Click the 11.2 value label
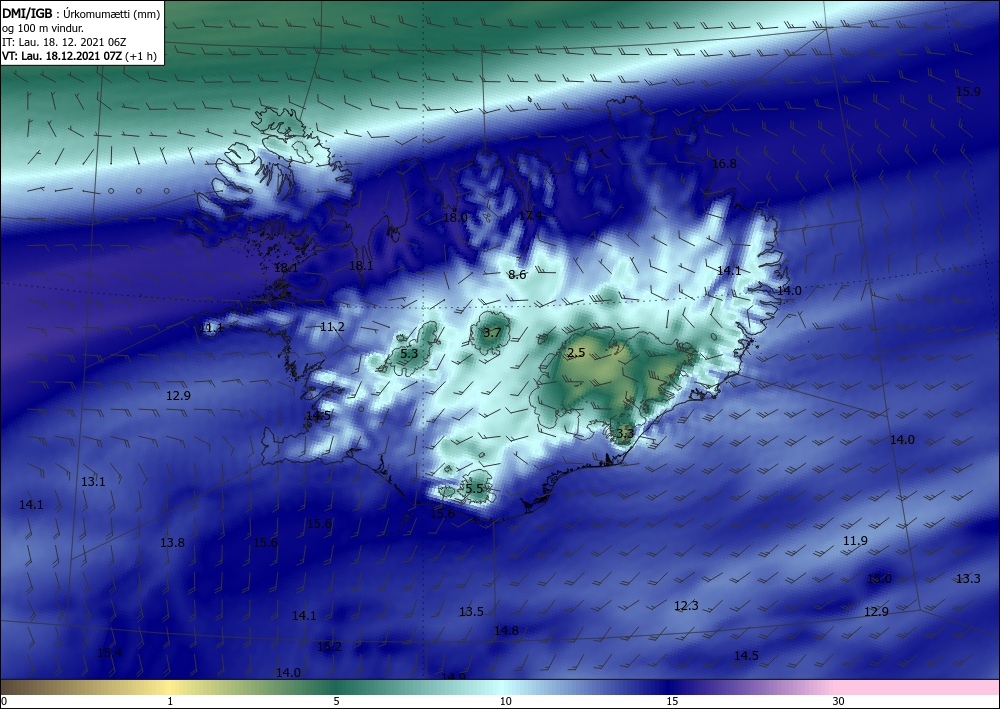This screenshot has height=709, width=1000. pos(332,327)
